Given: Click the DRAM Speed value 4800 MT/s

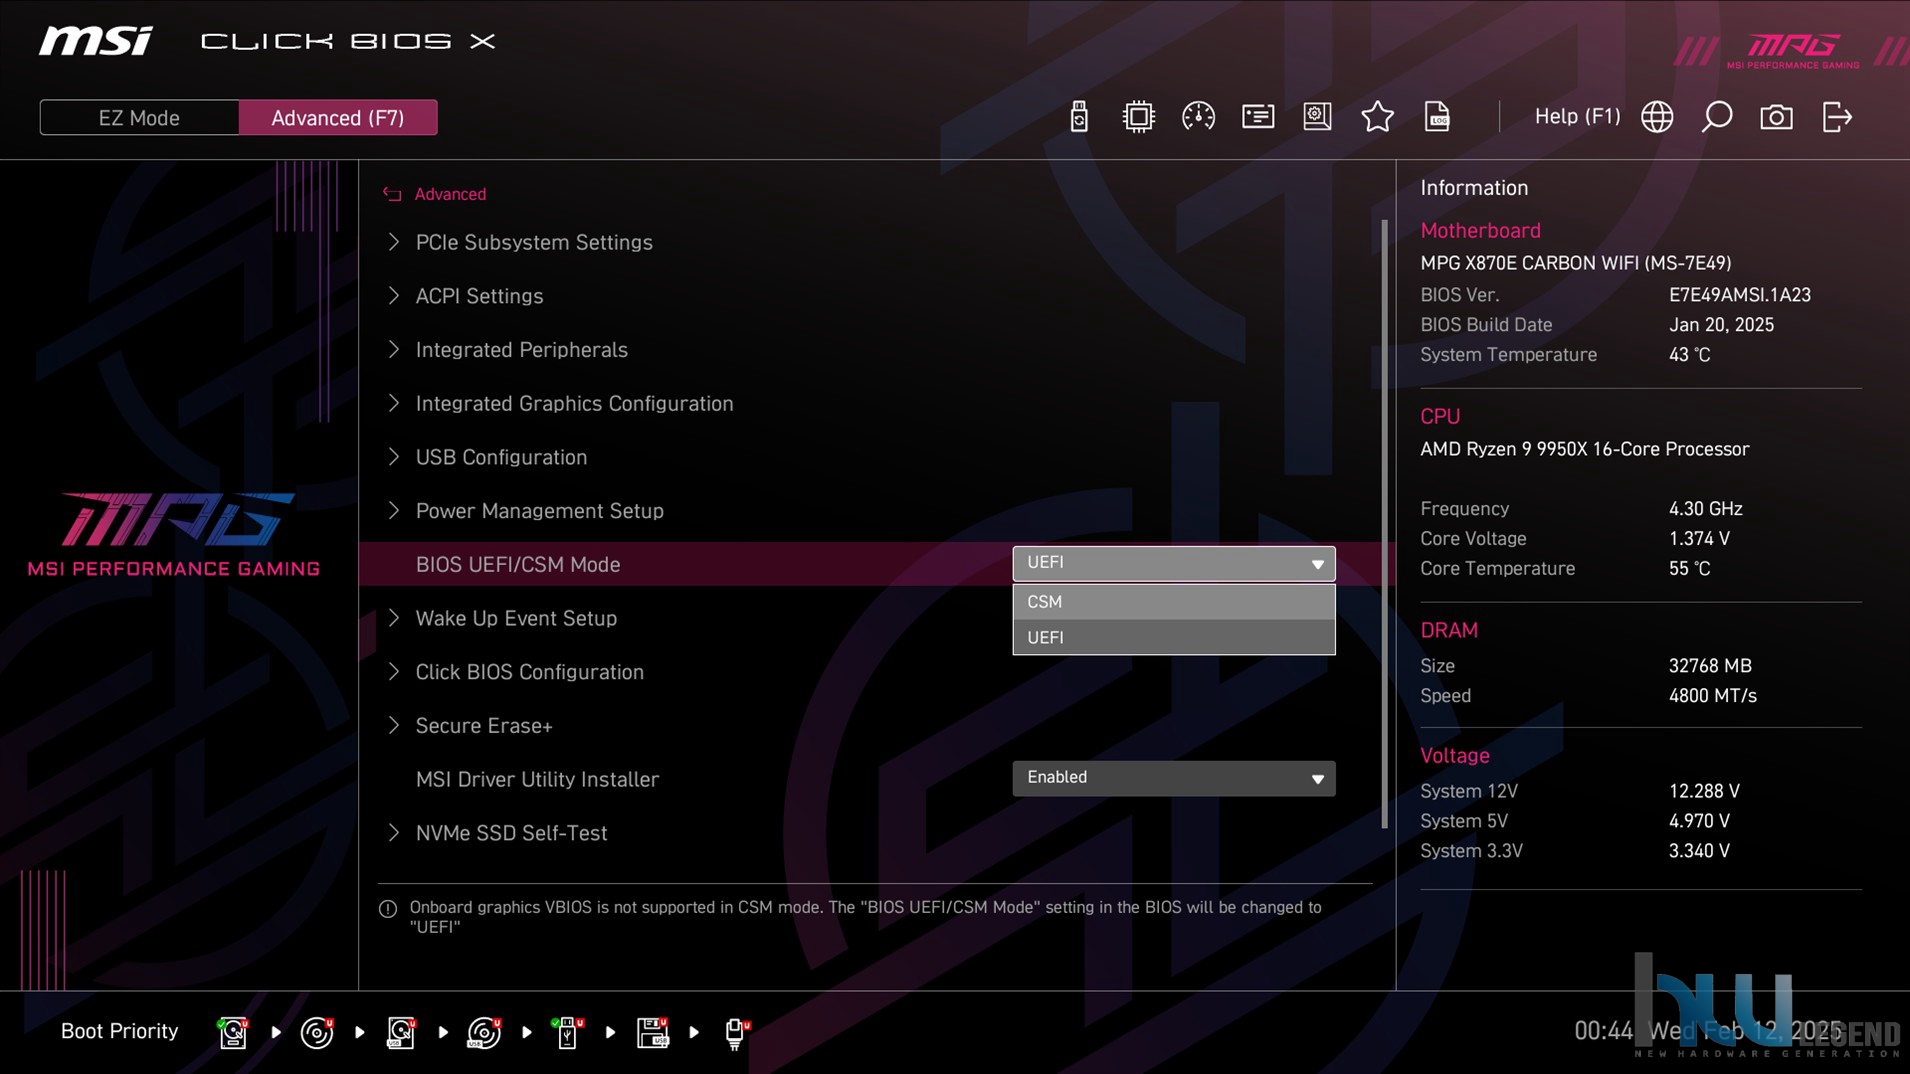Looking at the screenshot, I should pyautogui.click(x=1712, y=696).
